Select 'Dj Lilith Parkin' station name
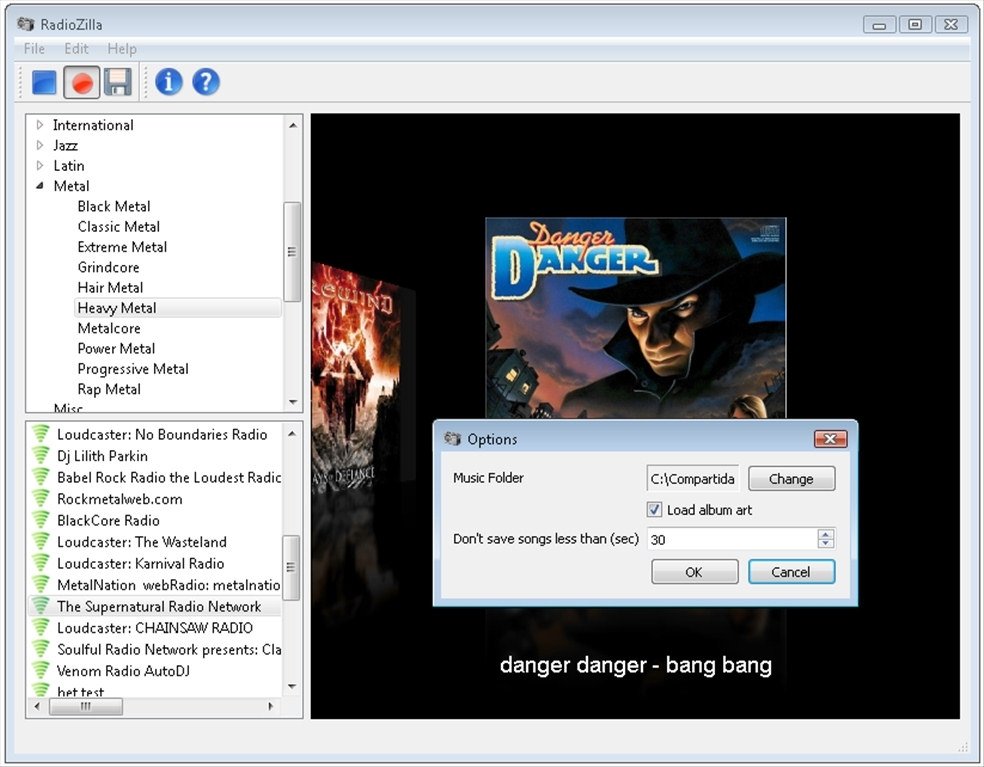The image size is (984, 767). click(x=102, y=455)
